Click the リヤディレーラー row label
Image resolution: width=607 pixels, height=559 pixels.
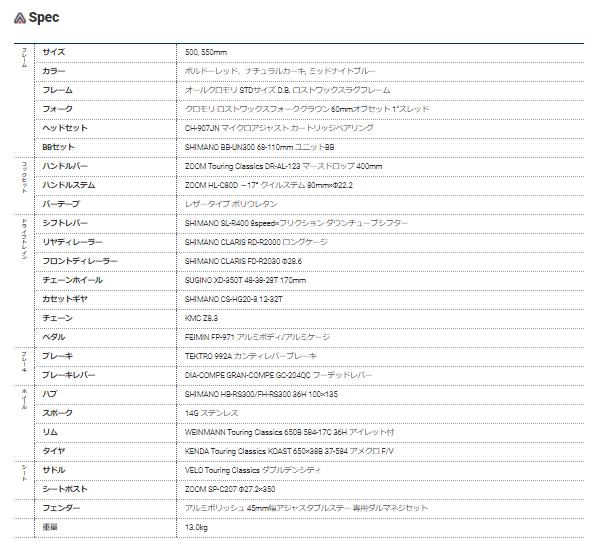[73, 242]
